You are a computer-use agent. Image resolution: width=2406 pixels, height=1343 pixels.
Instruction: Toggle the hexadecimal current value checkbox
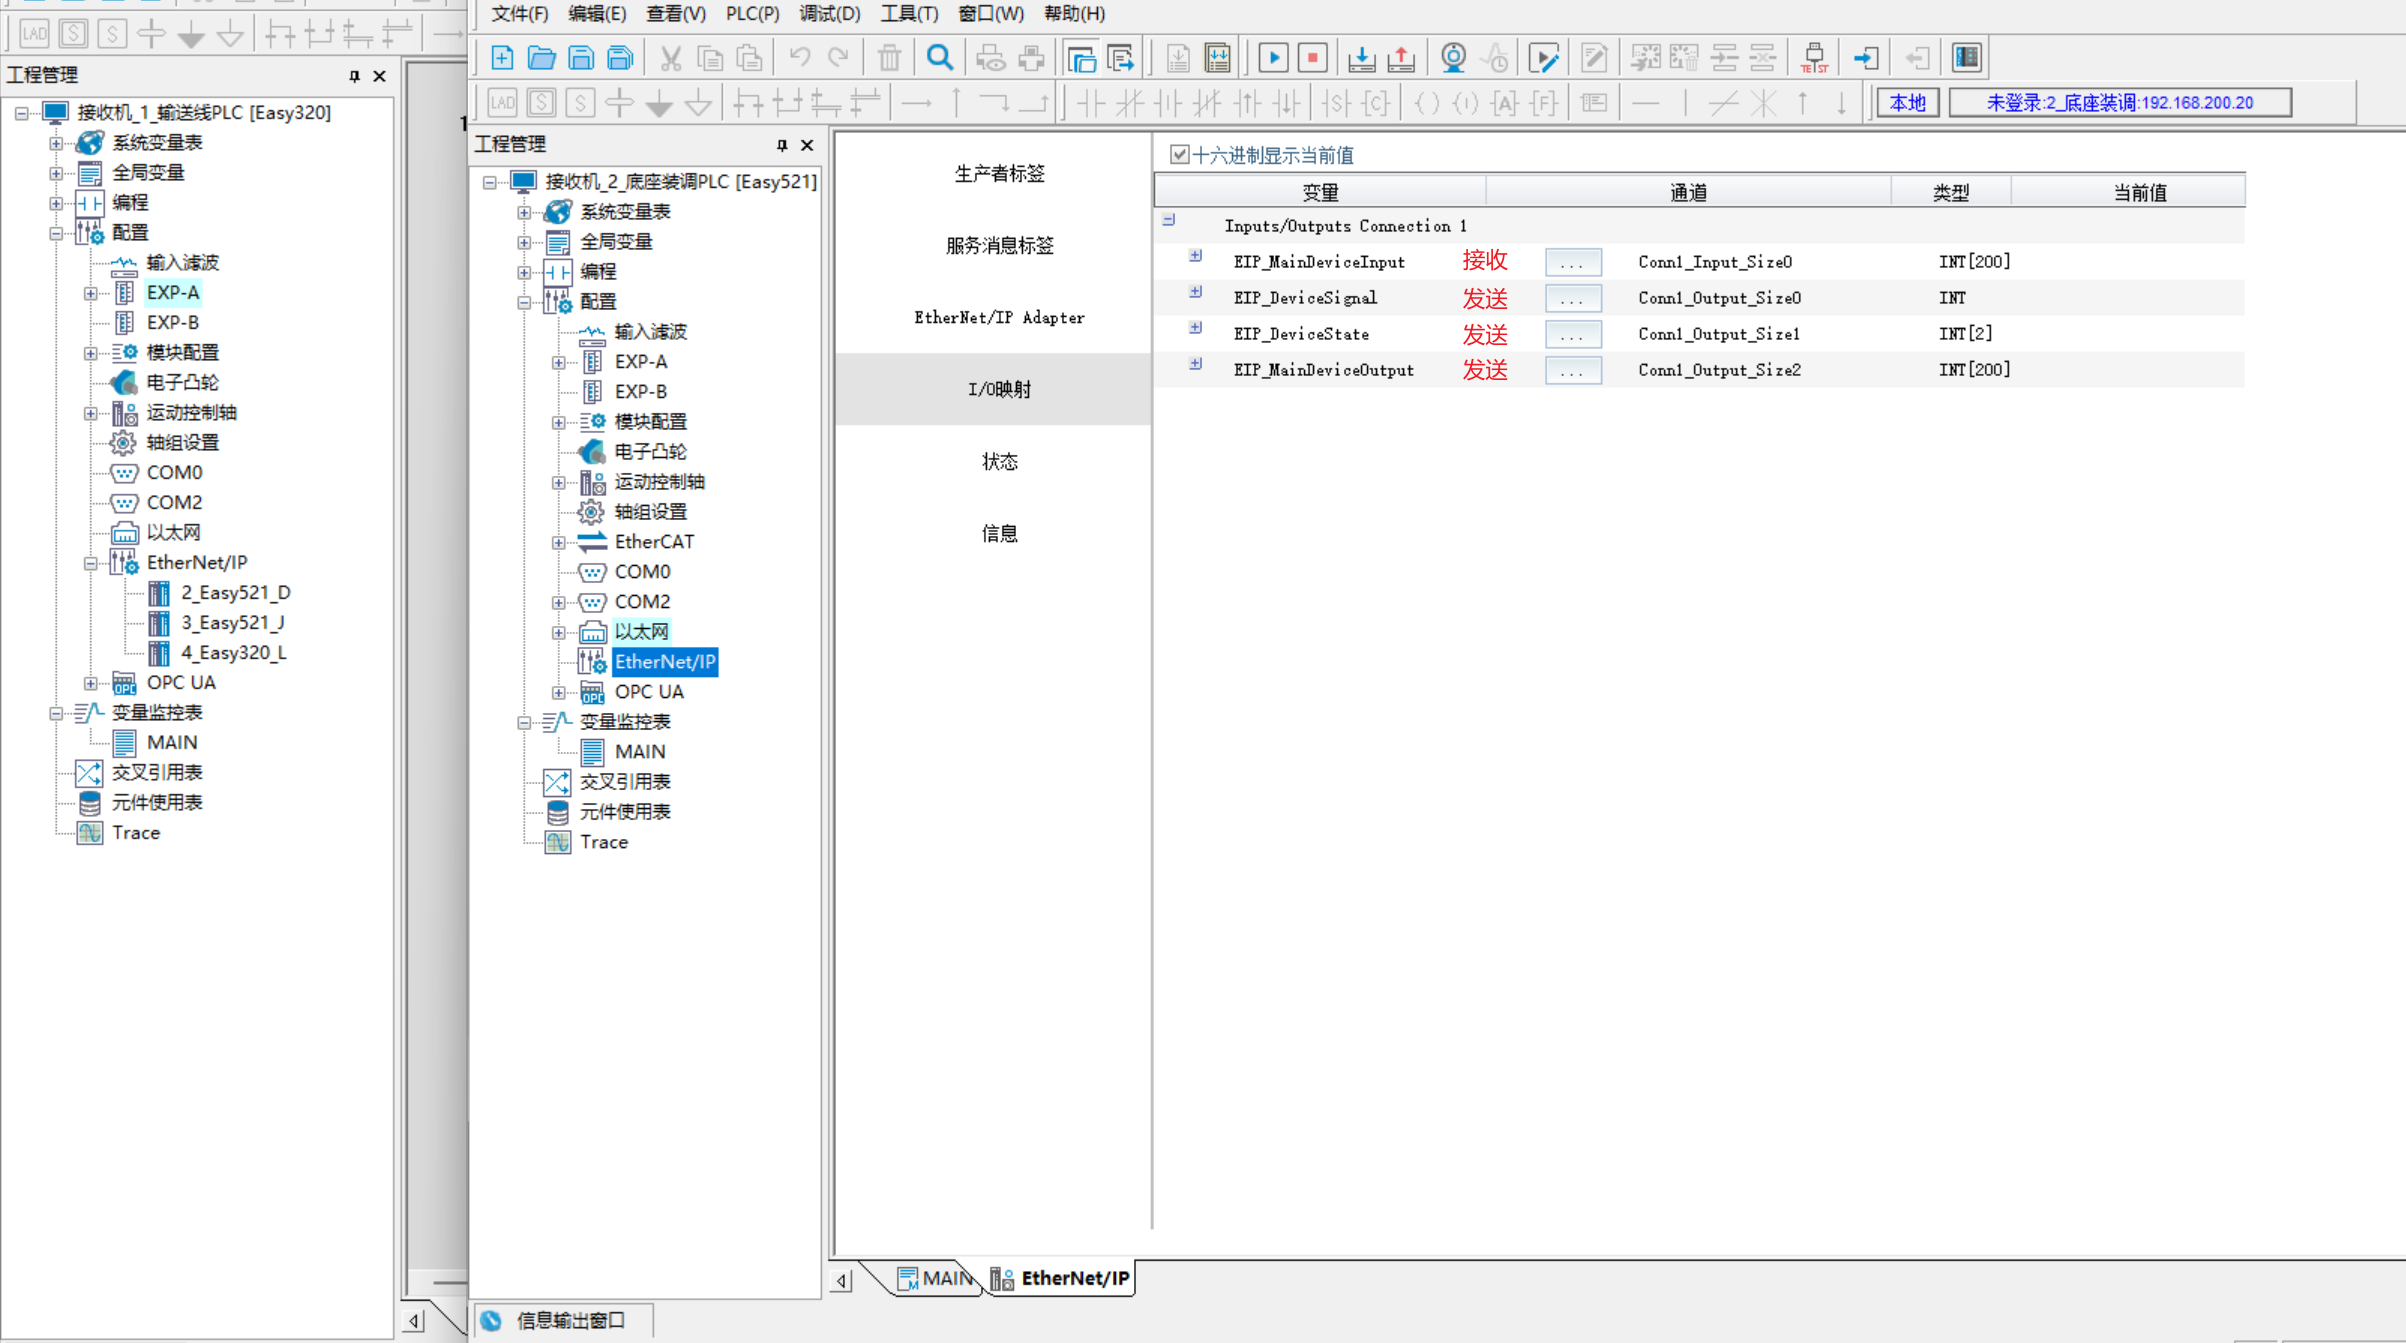pos(1180,155)
